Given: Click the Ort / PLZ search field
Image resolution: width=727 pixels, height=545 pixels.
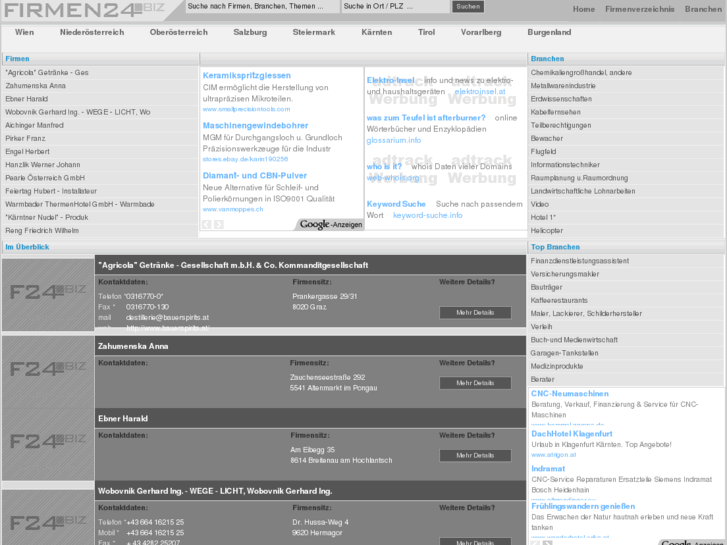Looking at the screenshot, I should pyautogui.click(x=395, y=6).
